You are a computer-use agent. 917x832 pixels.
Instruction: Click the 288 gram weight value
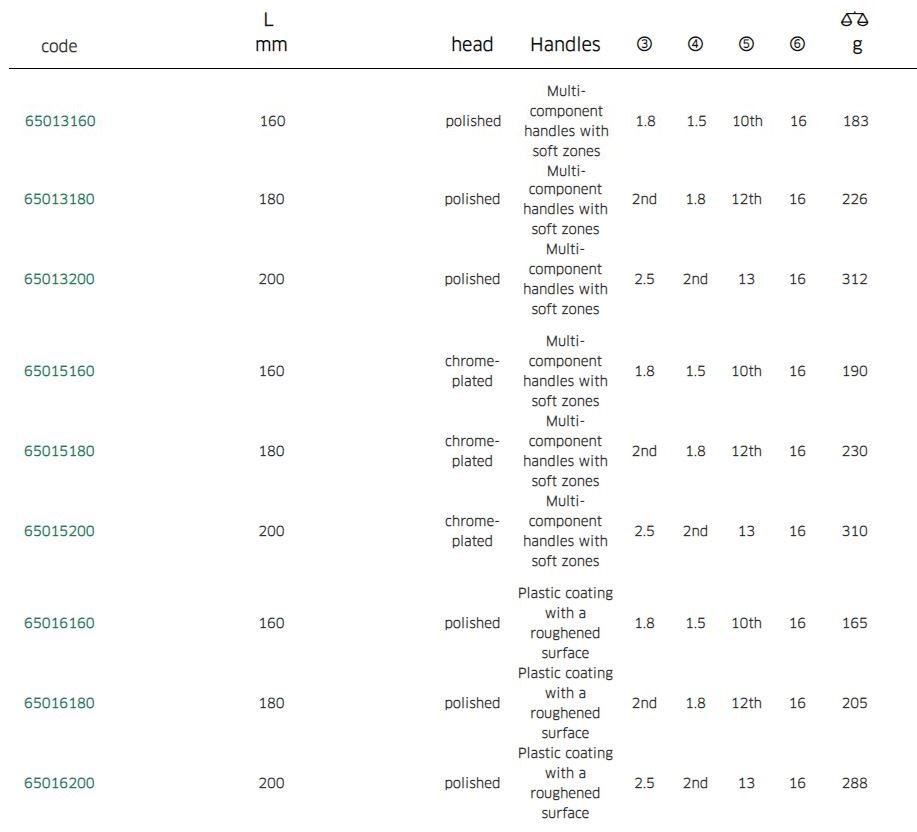[x=856, y=783]
